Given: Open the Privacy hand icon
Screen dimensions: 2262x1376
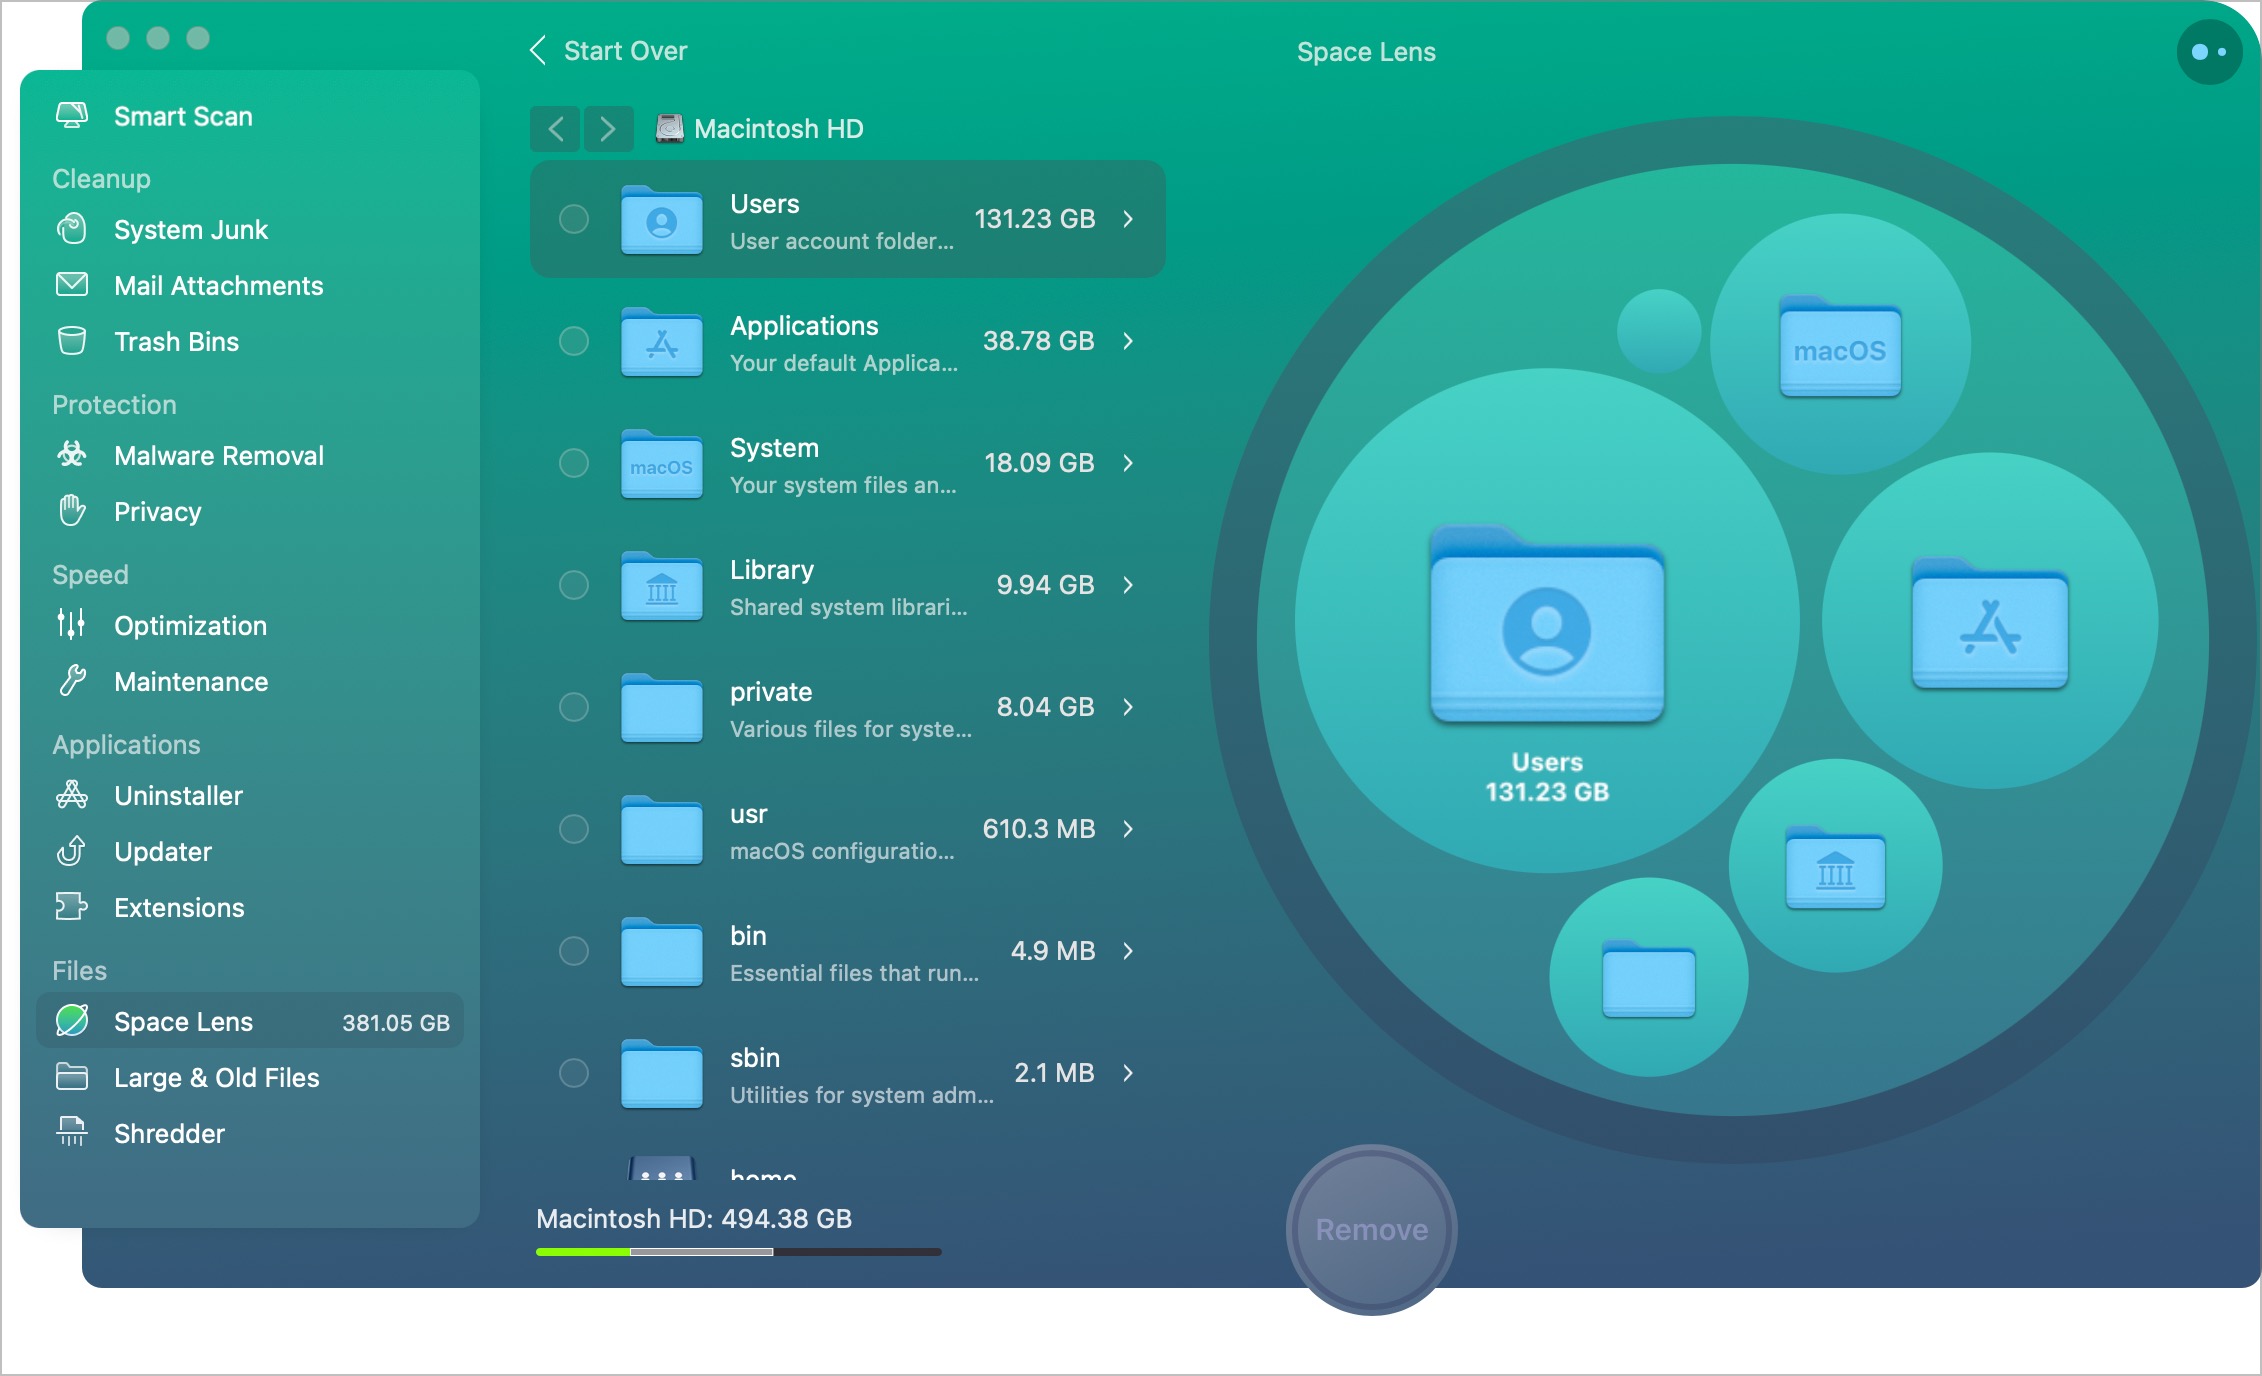Looking at the screenshot, I should coord(71,511).
